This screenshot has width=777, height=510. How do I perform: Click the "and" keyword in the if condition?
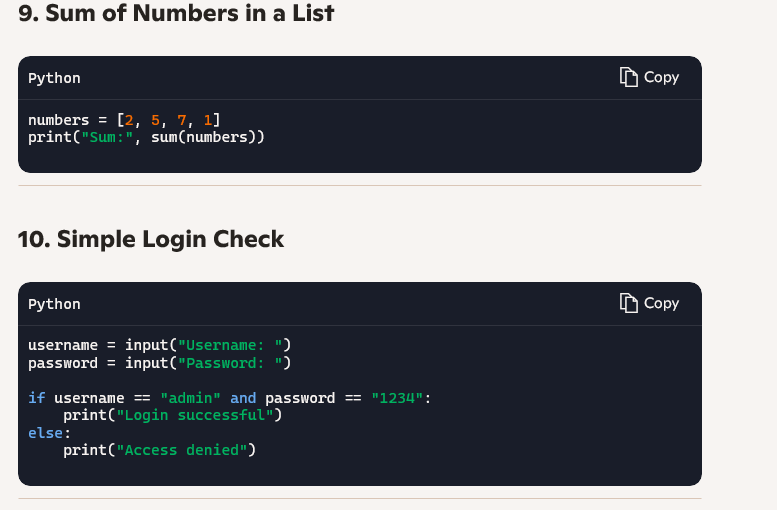coord(243,398)
